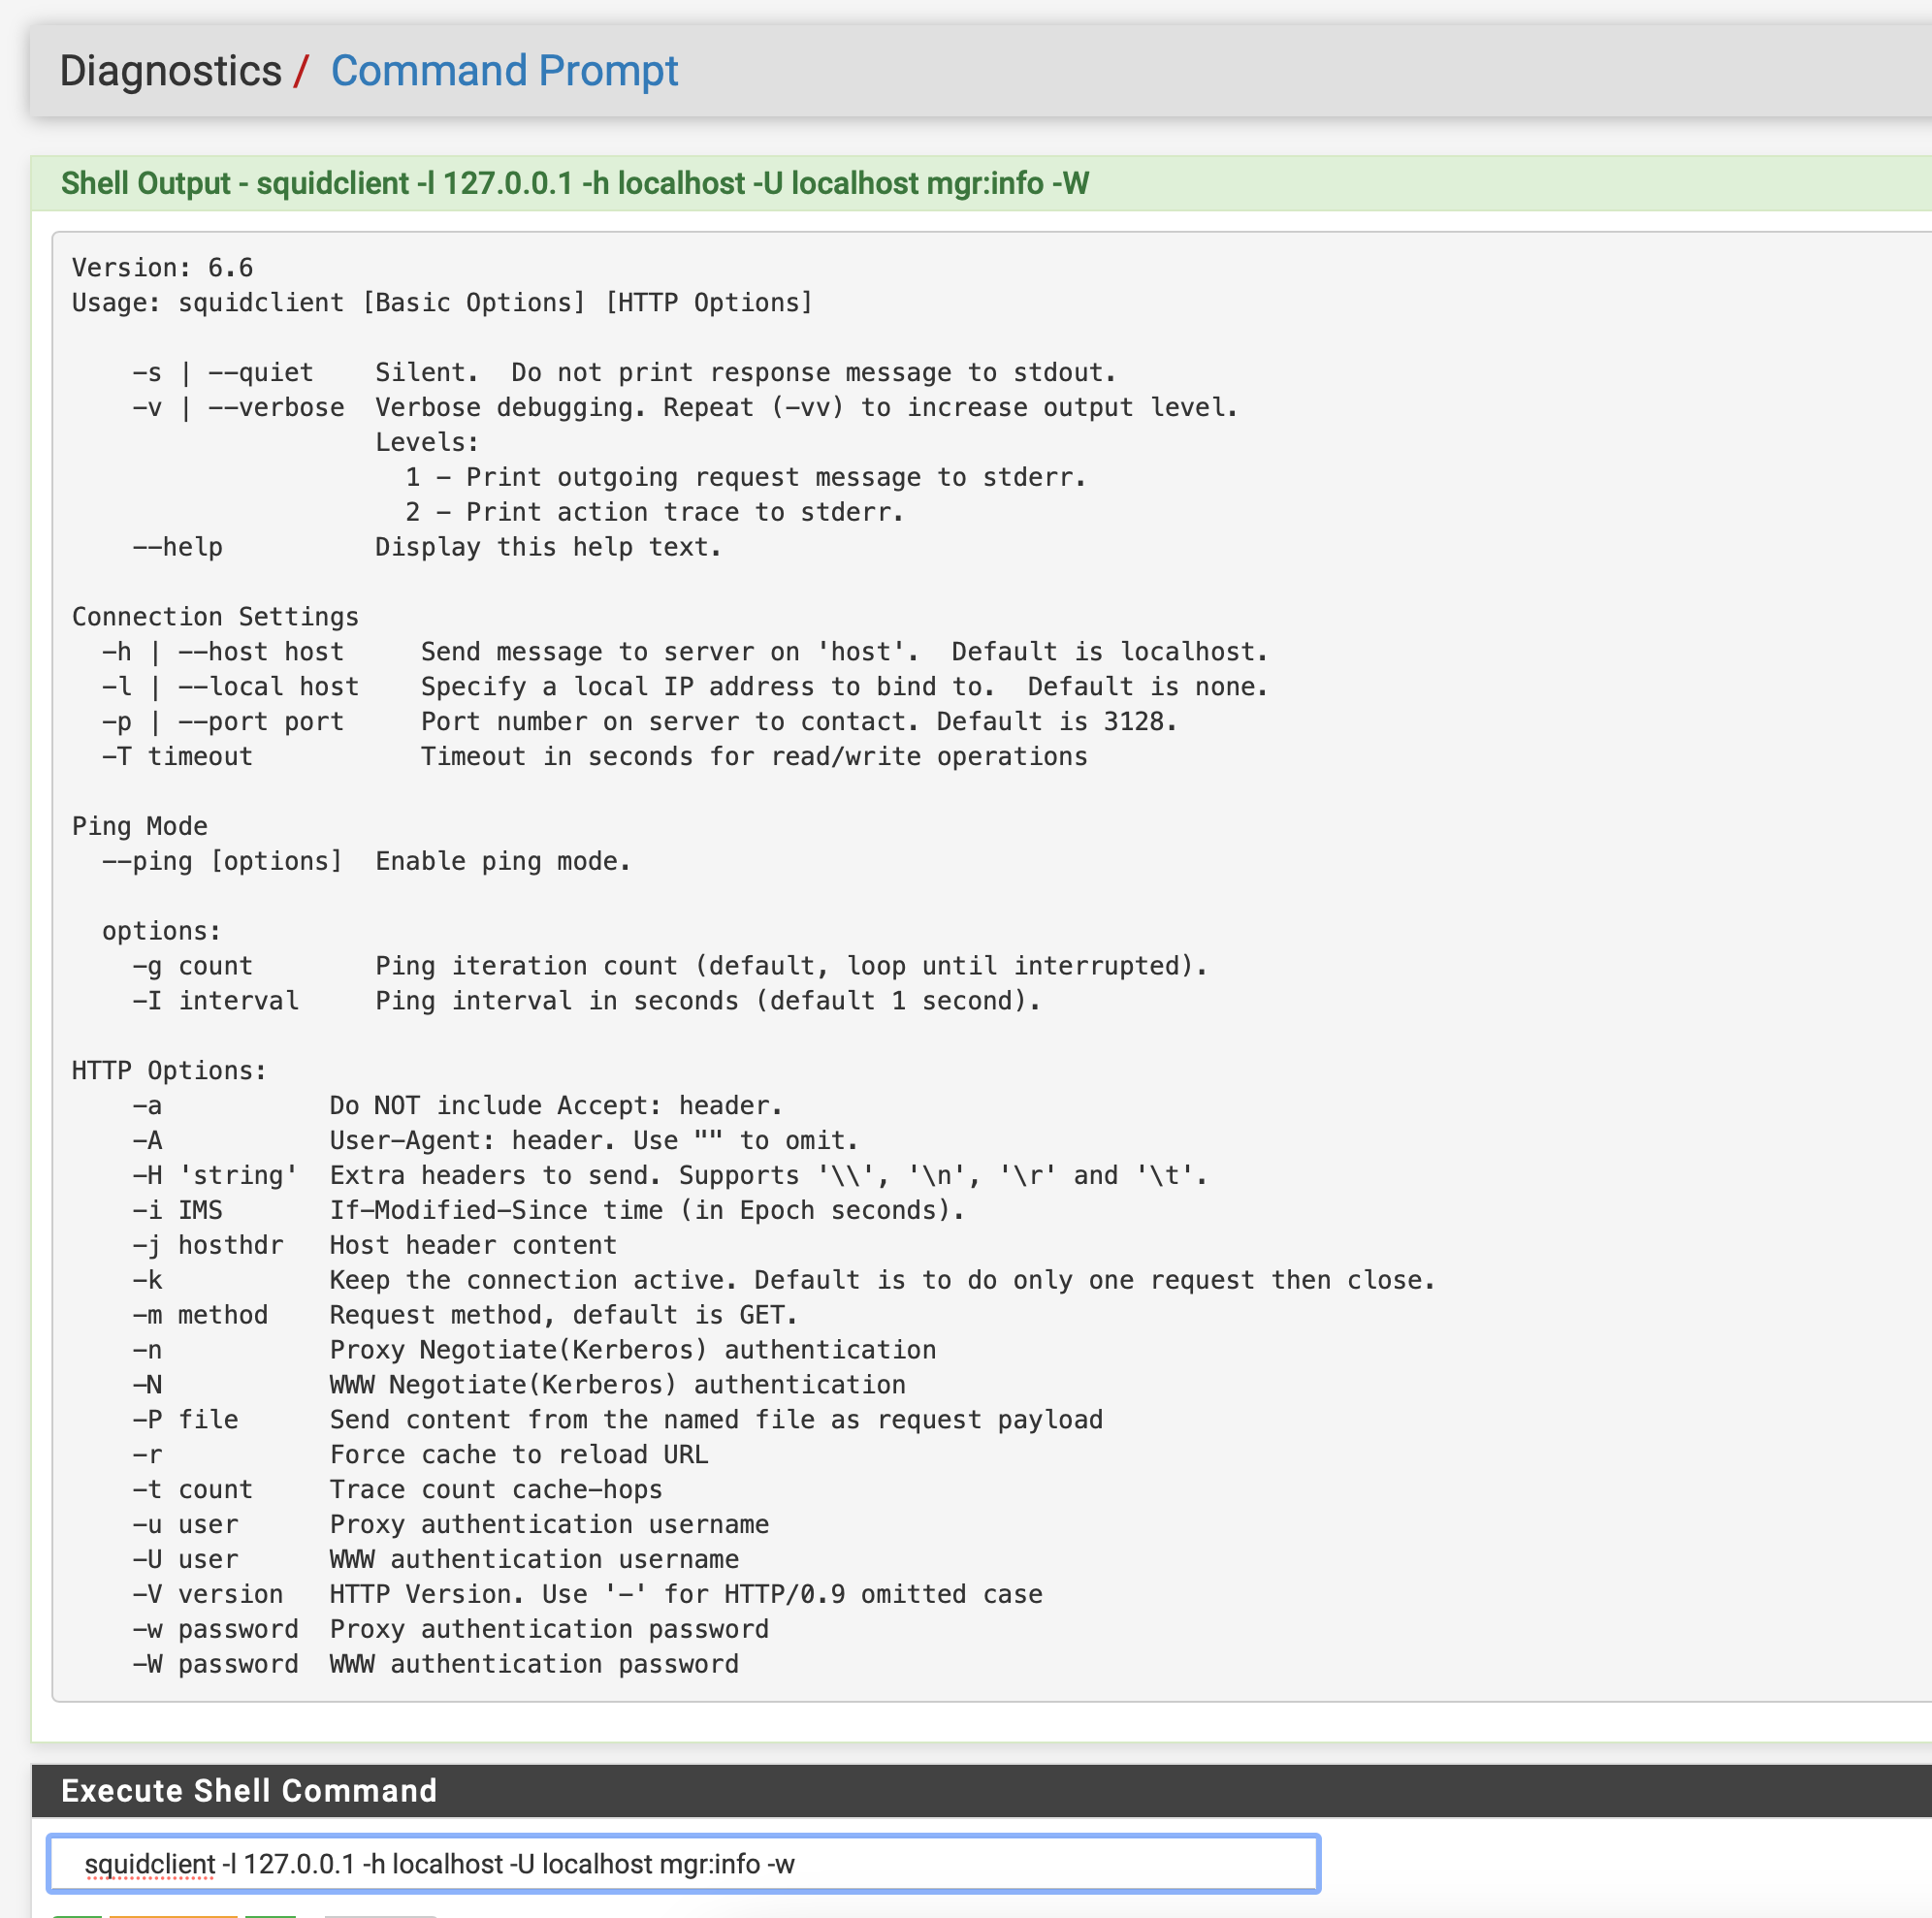Focus the Execute Shell Command input field
1932x1918 pixels.
coord(683,1864)
